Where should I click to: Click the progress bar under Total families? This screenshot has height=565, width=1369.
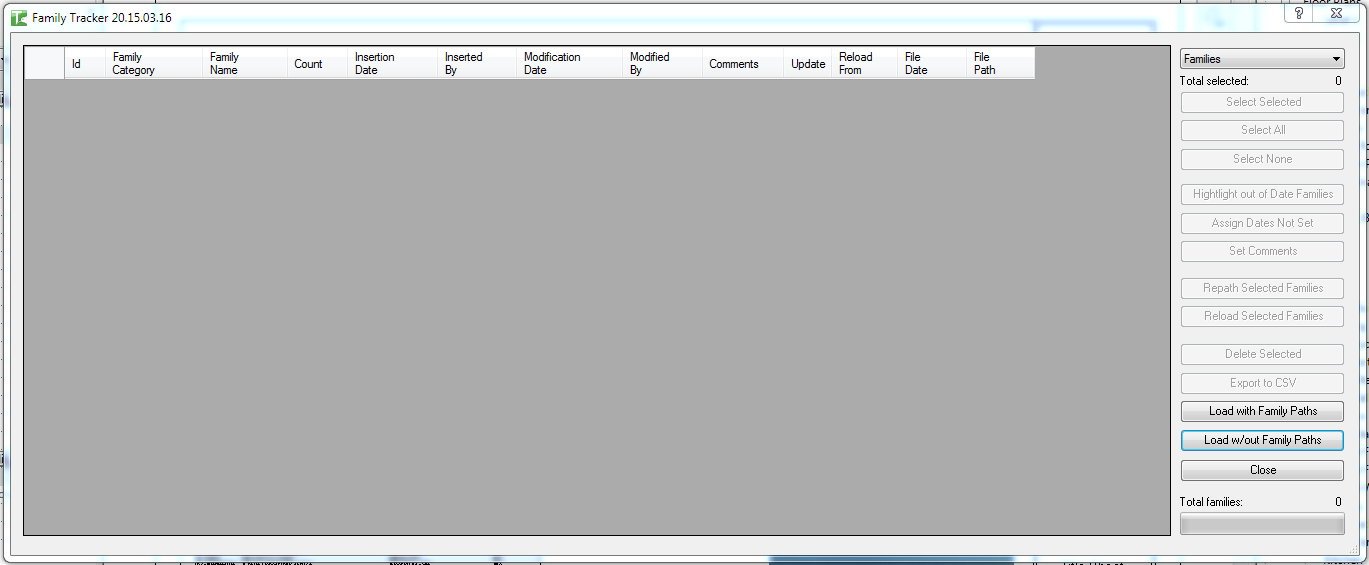(1262, 524)
